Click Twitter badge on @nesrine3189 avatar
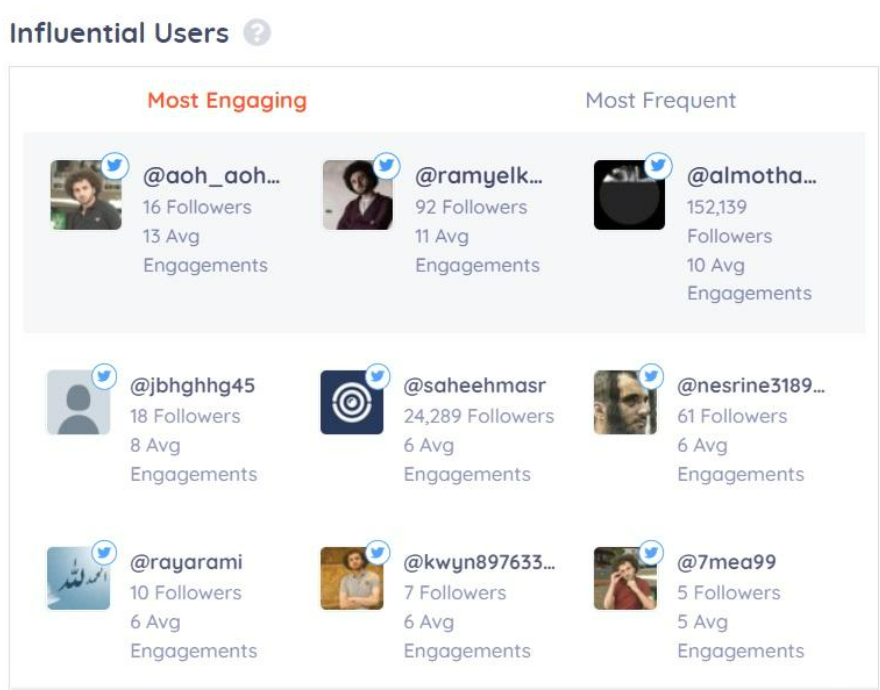 coord(651,376)
